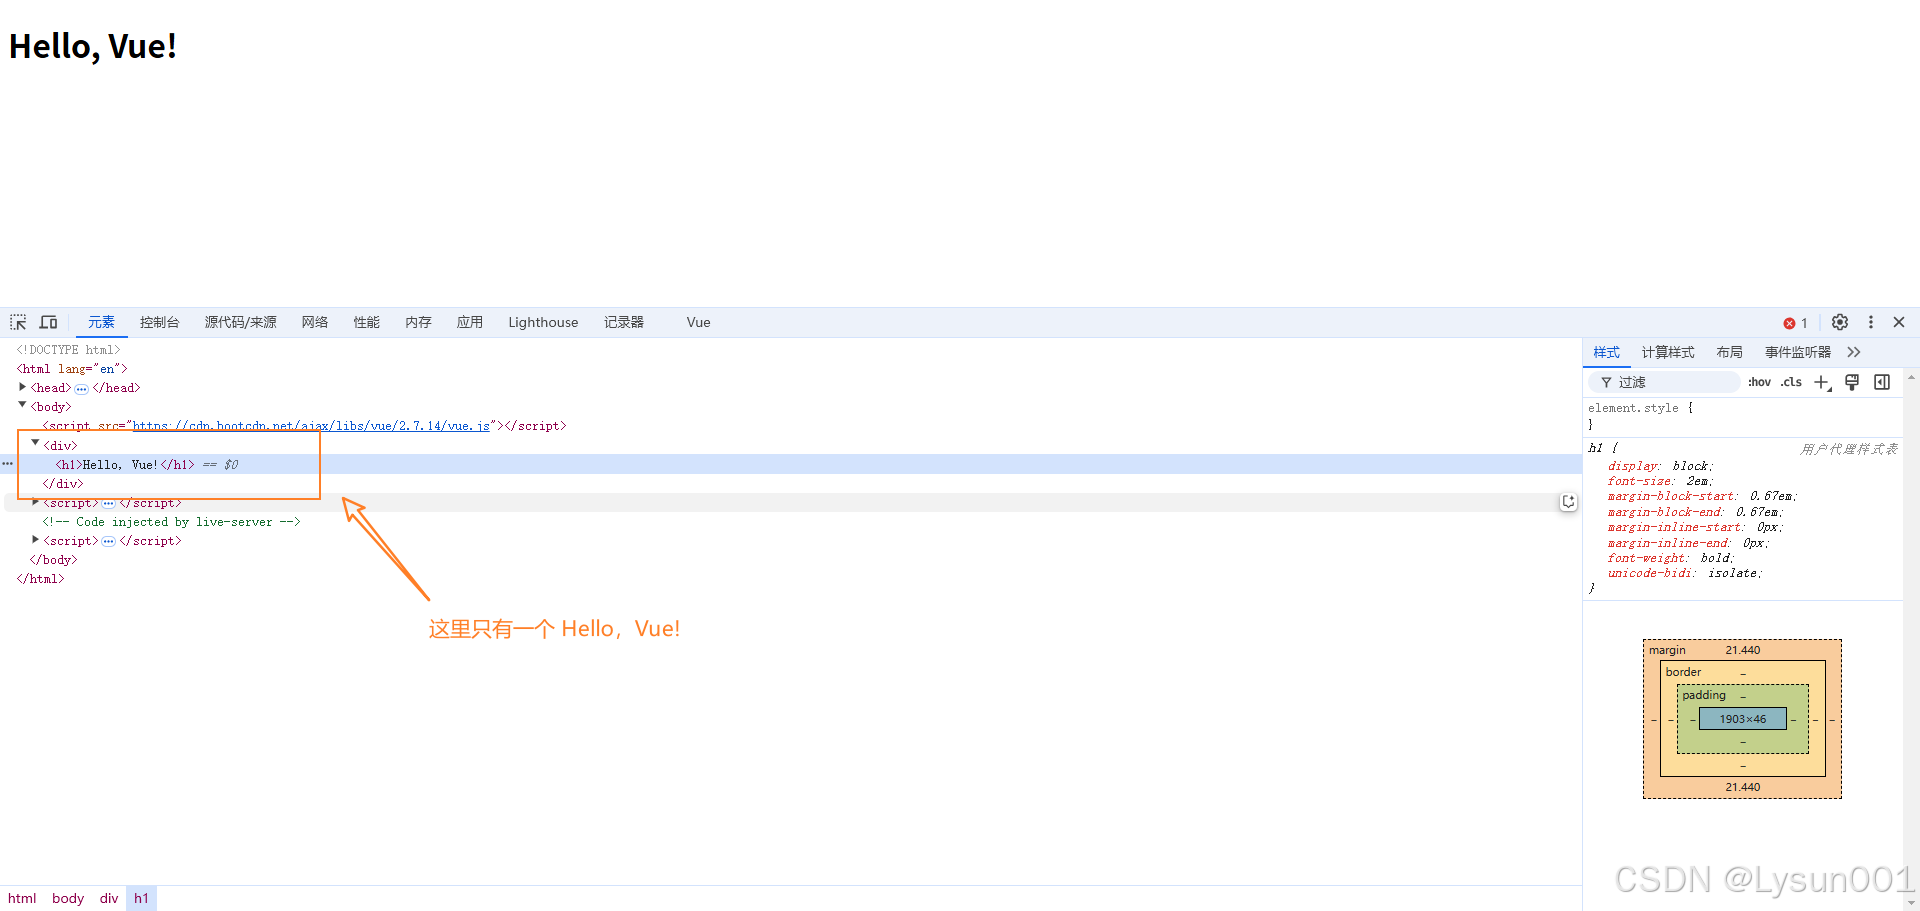This screenshot has width=1920, height=911.
Task: Select the 样式 (Styles) sub-tab
Action: [x=1607, y=352]
